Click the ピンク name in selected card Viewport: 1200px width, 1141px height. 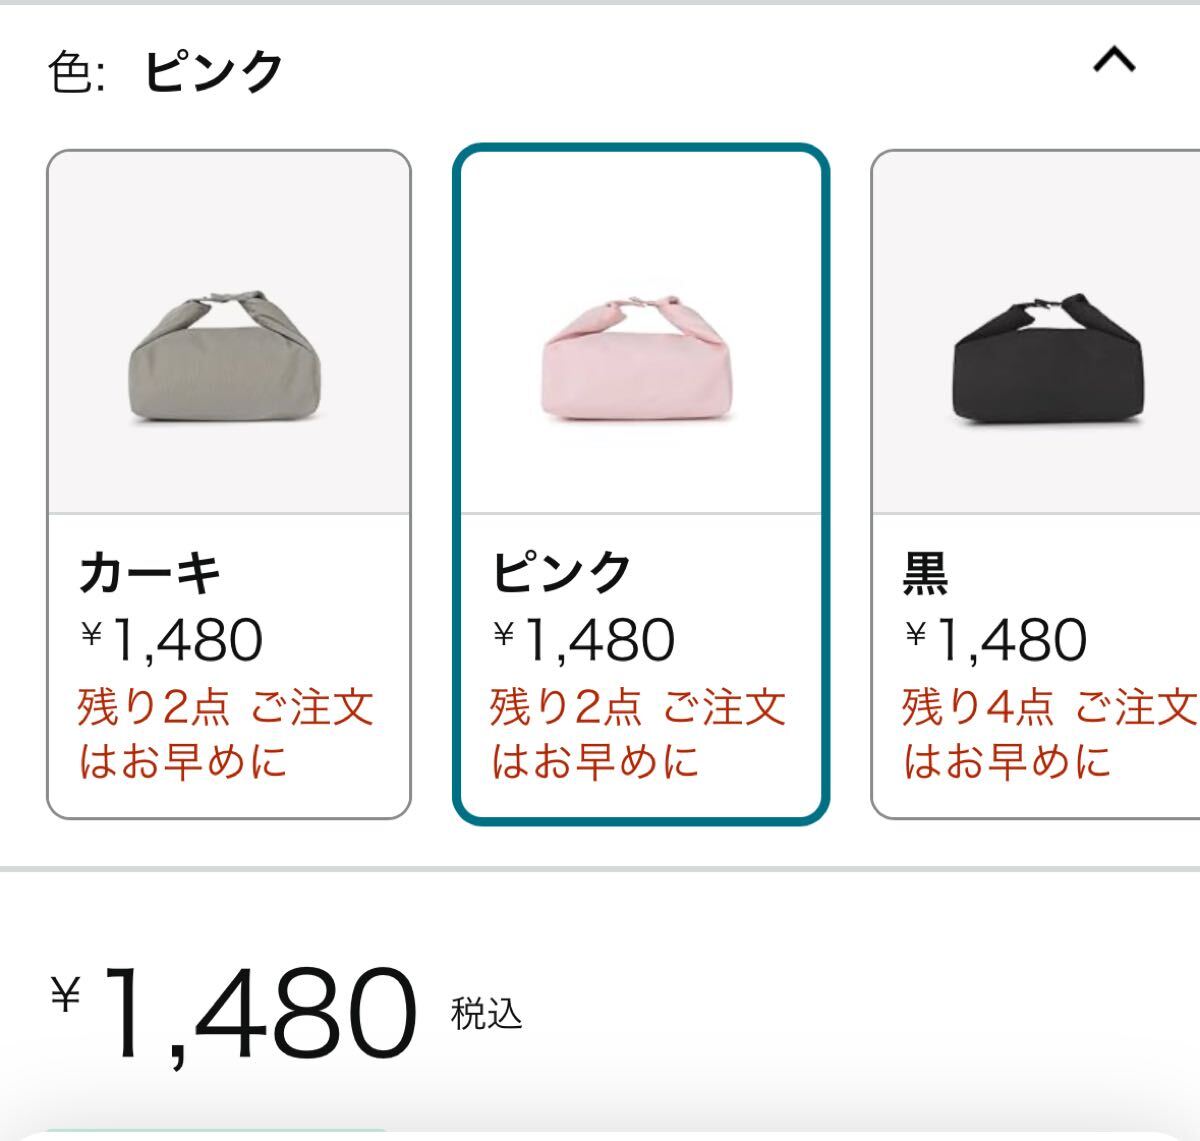(562, 573)
